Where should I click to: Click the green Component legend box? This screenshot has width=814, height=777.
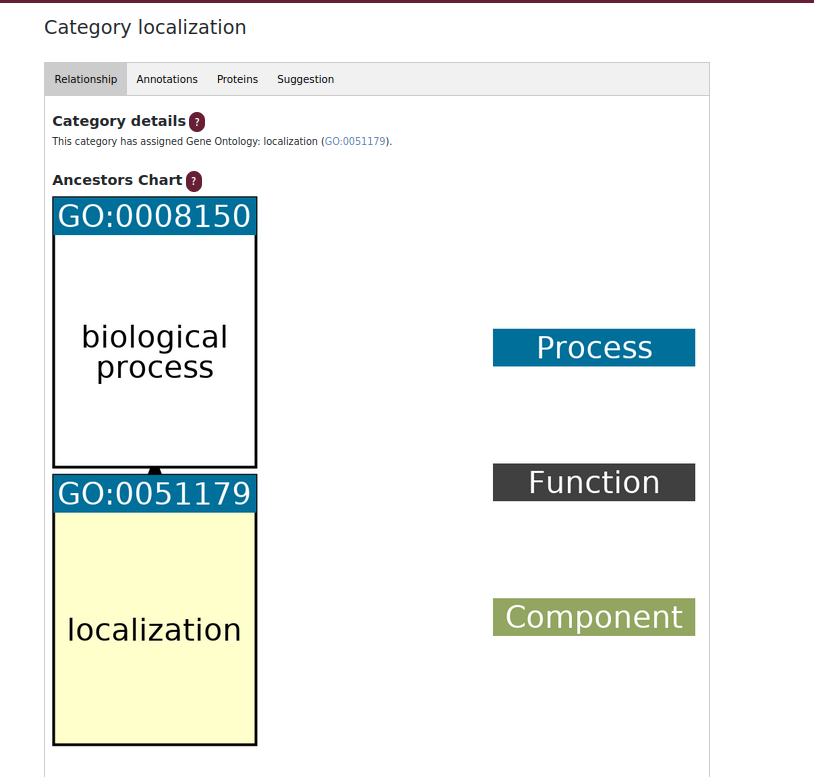pos(593,617)
